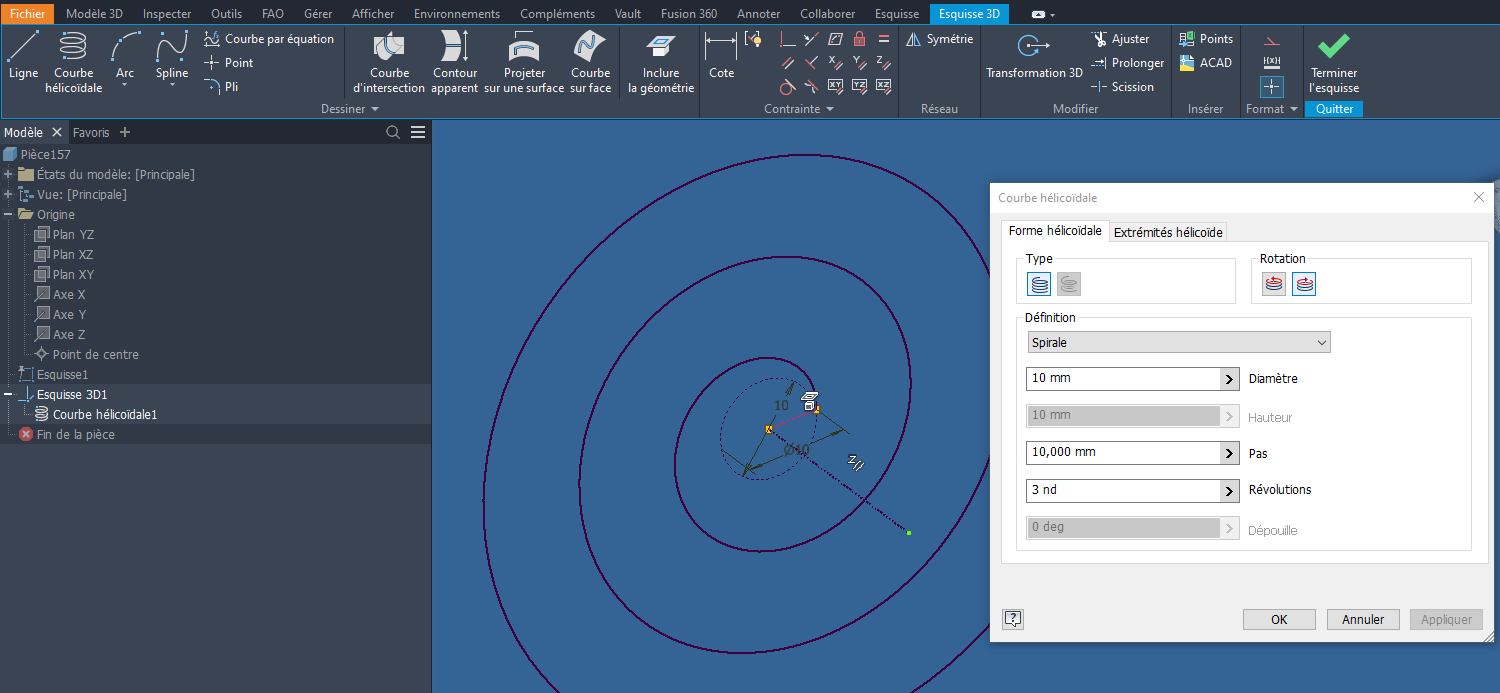Switch to the Inspecter ribbon tab
The image size is (1500, 693).
coord(167,14)
